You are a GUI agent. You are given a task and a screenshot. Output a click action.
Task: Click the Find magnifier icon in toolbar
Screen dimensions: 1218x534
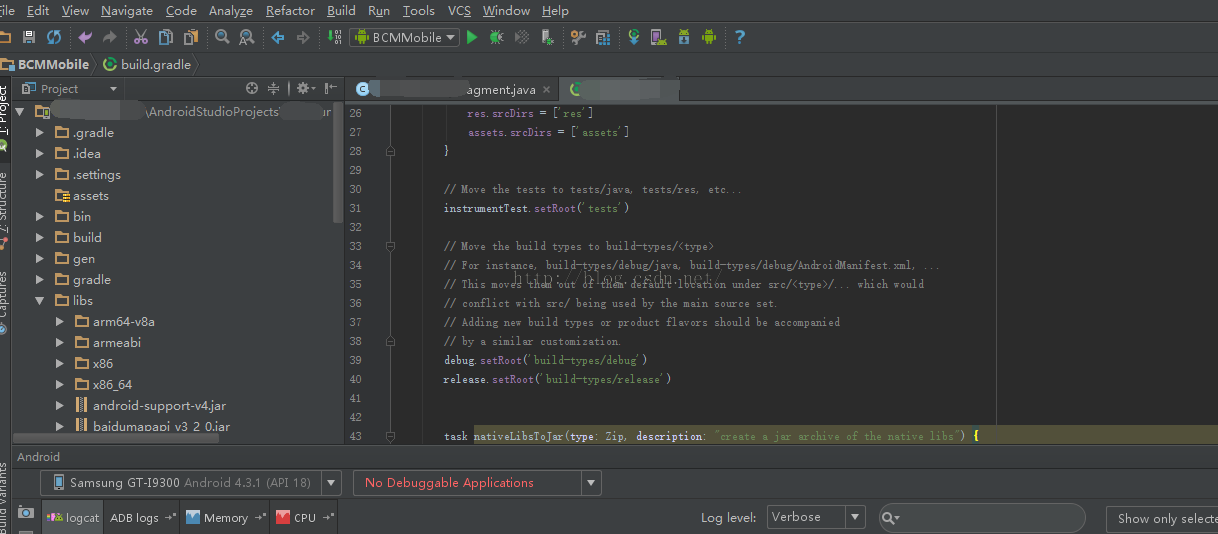point(222,37)
